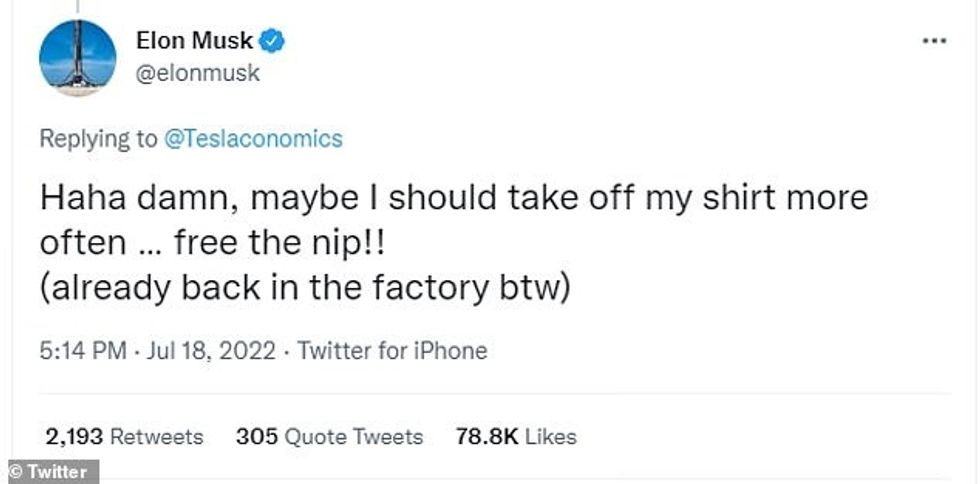This screenshot has width=980, height=484.
Task: Open the three-dot more options menu
Action: coord(933,41)
